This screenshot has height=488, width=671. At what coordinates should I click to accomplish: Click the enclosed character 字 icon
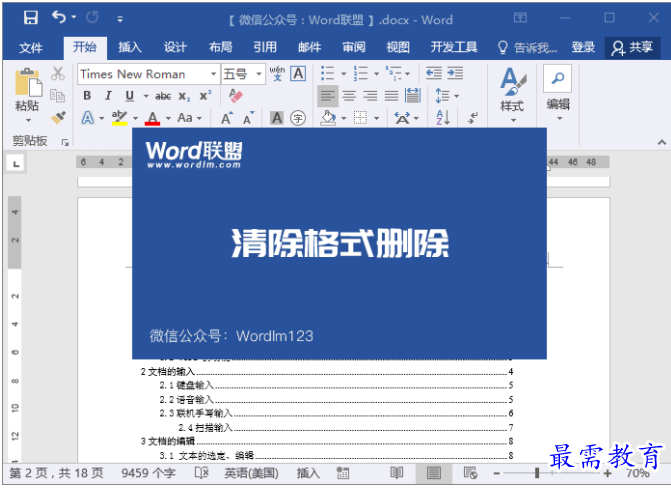(x=298, y=118)
